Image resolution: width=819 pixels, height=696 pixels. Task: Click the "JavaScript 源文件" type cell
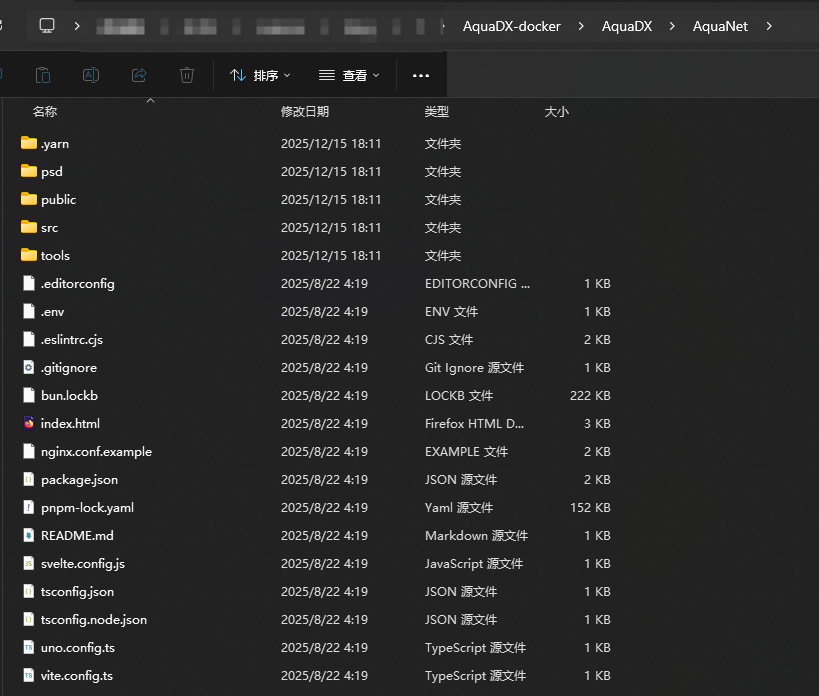click(474, 564)
